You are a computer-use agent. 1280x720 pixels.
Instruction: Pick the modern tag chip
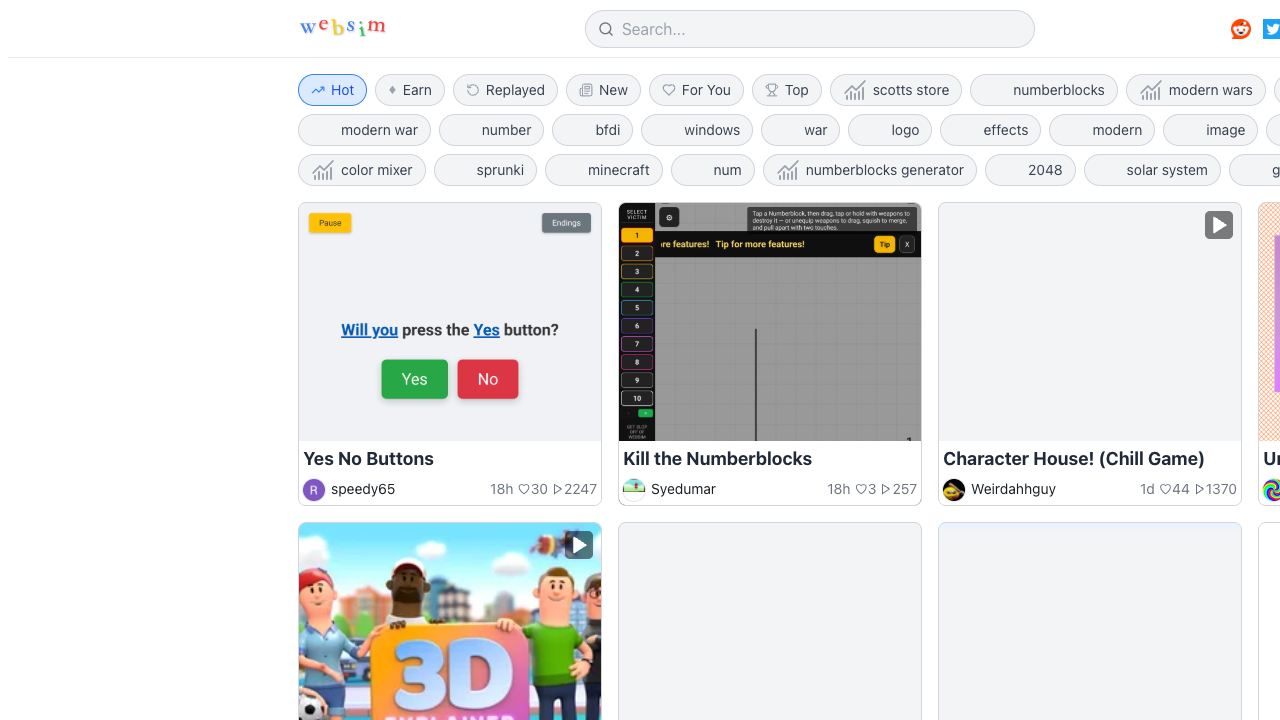coord(1102,130)
